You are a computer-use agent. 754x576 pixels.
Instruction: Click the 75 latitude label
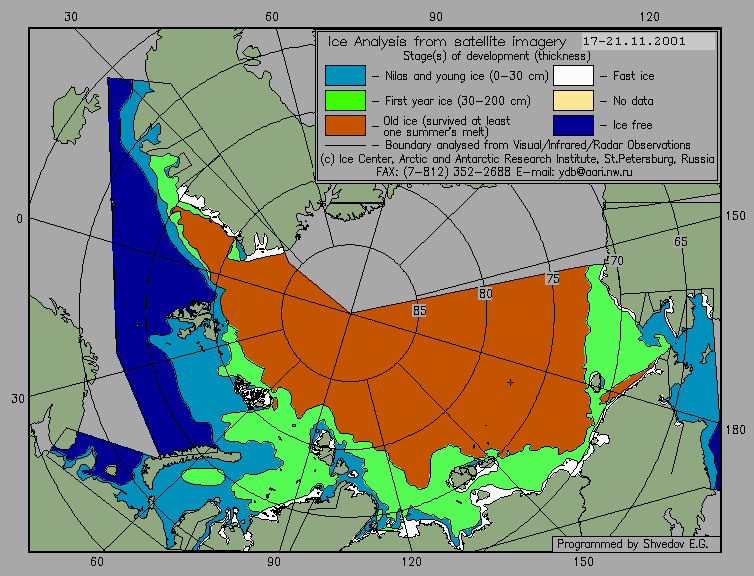coord(553,278)
